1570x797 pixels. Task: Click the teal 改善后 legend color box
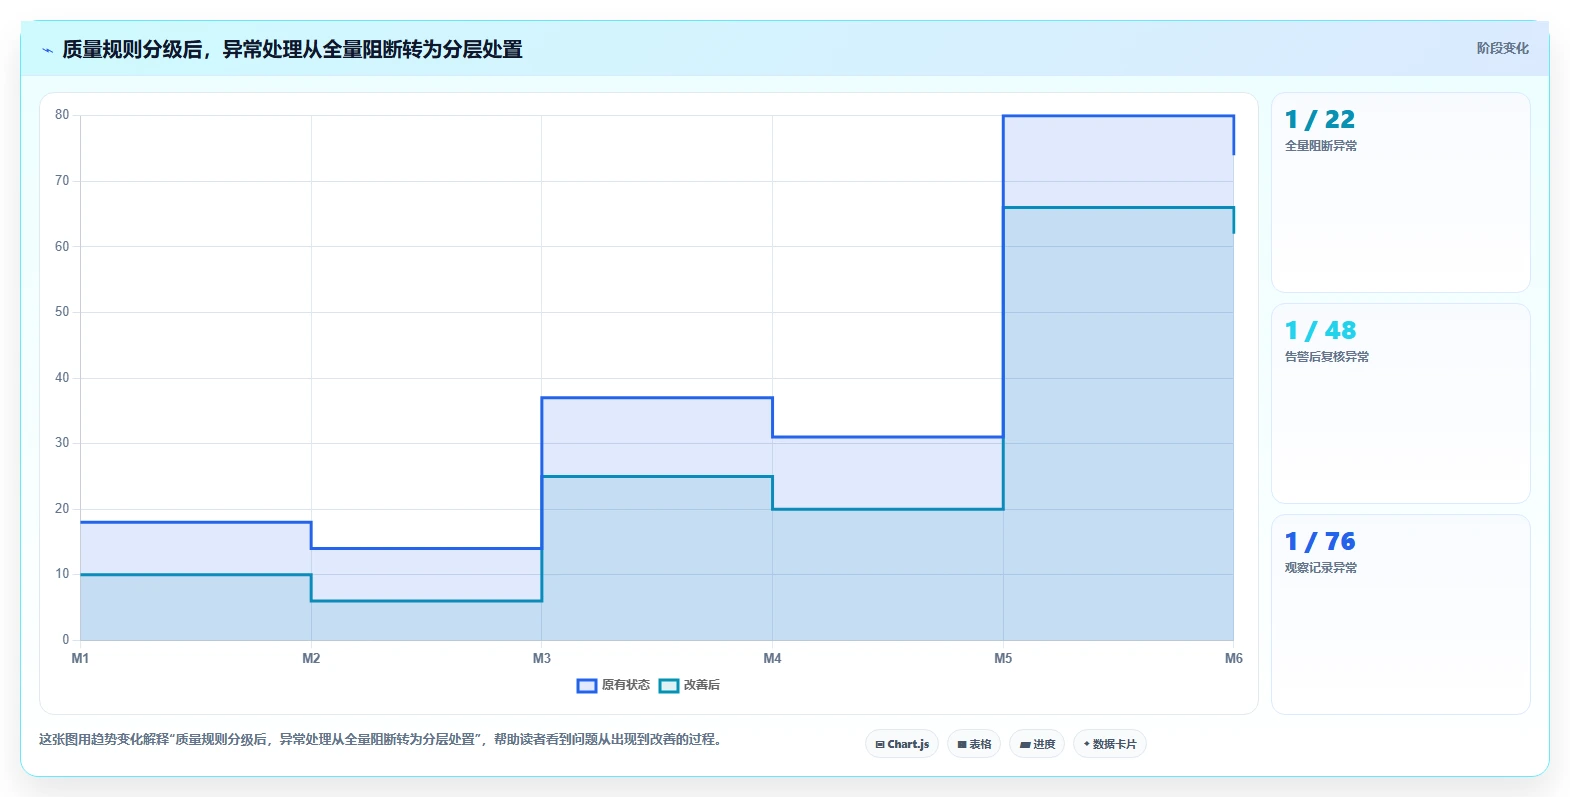coord(669,685)
